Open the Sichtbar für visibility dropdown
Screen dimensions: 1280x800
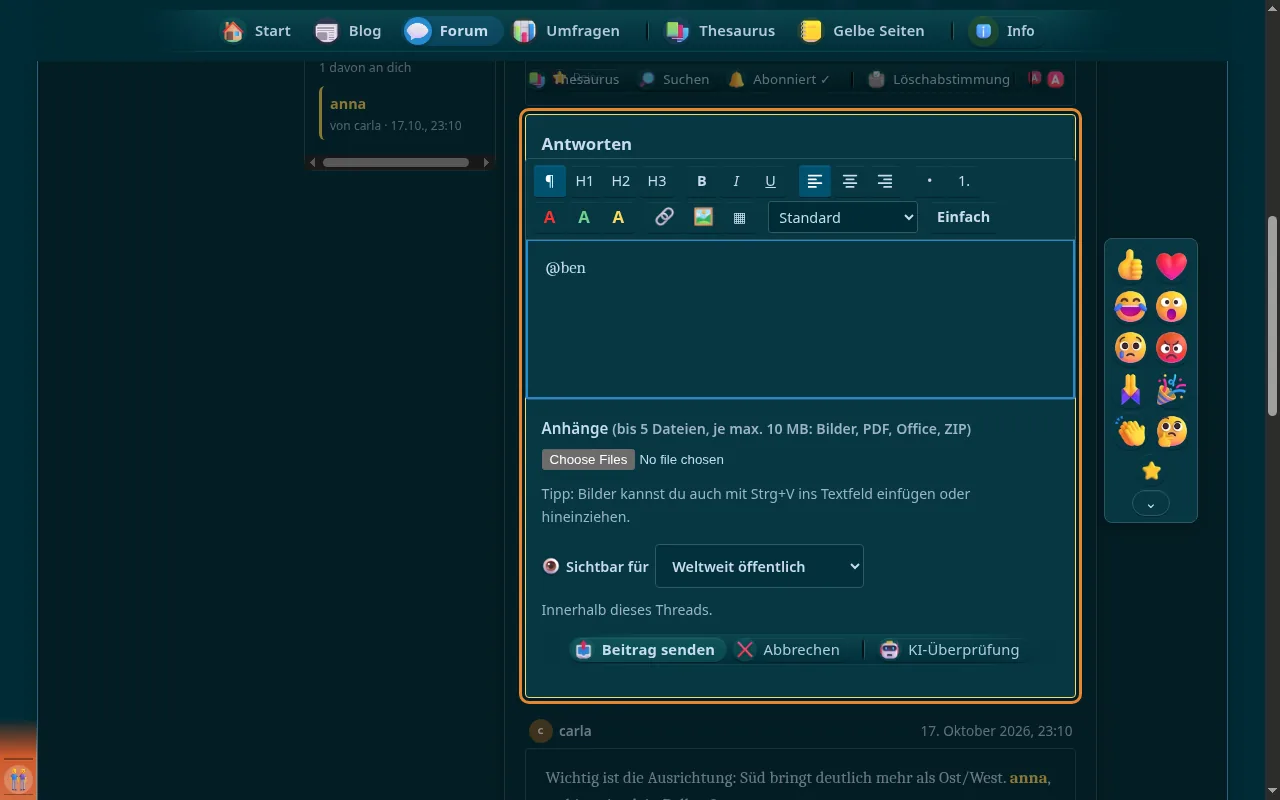[759, 566]
